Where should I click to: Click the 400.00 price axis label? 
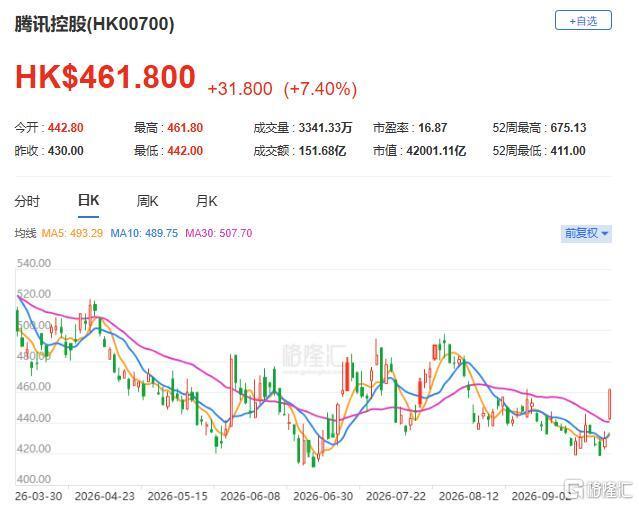click(34, 479)
